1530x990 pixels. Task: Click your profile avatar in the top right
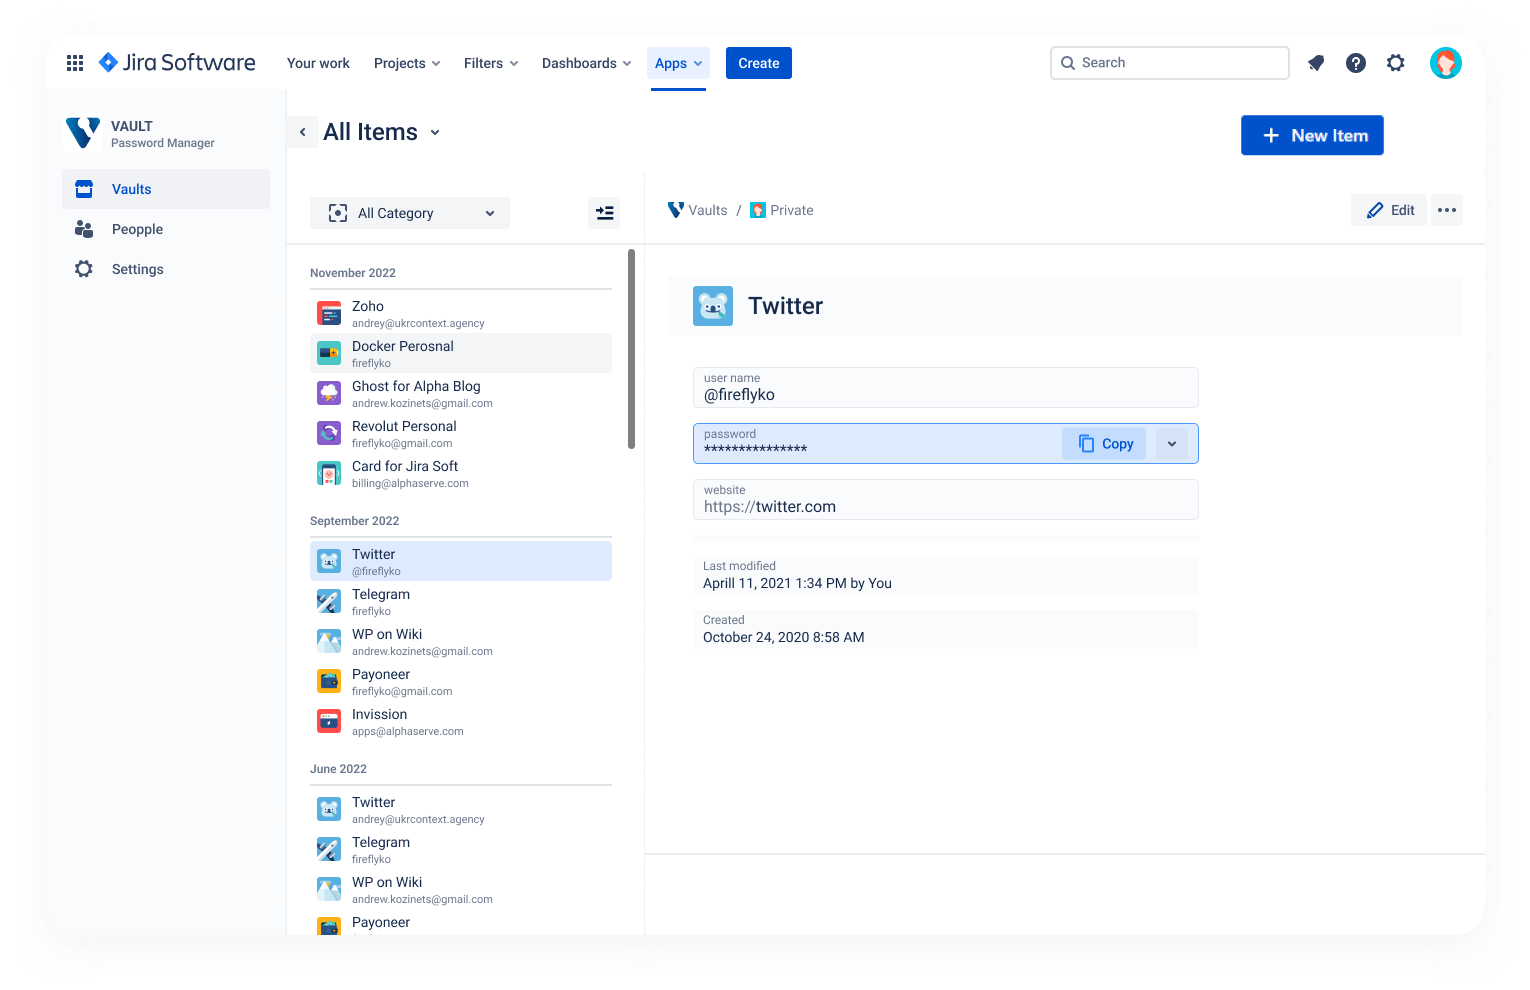(1446, 62)
